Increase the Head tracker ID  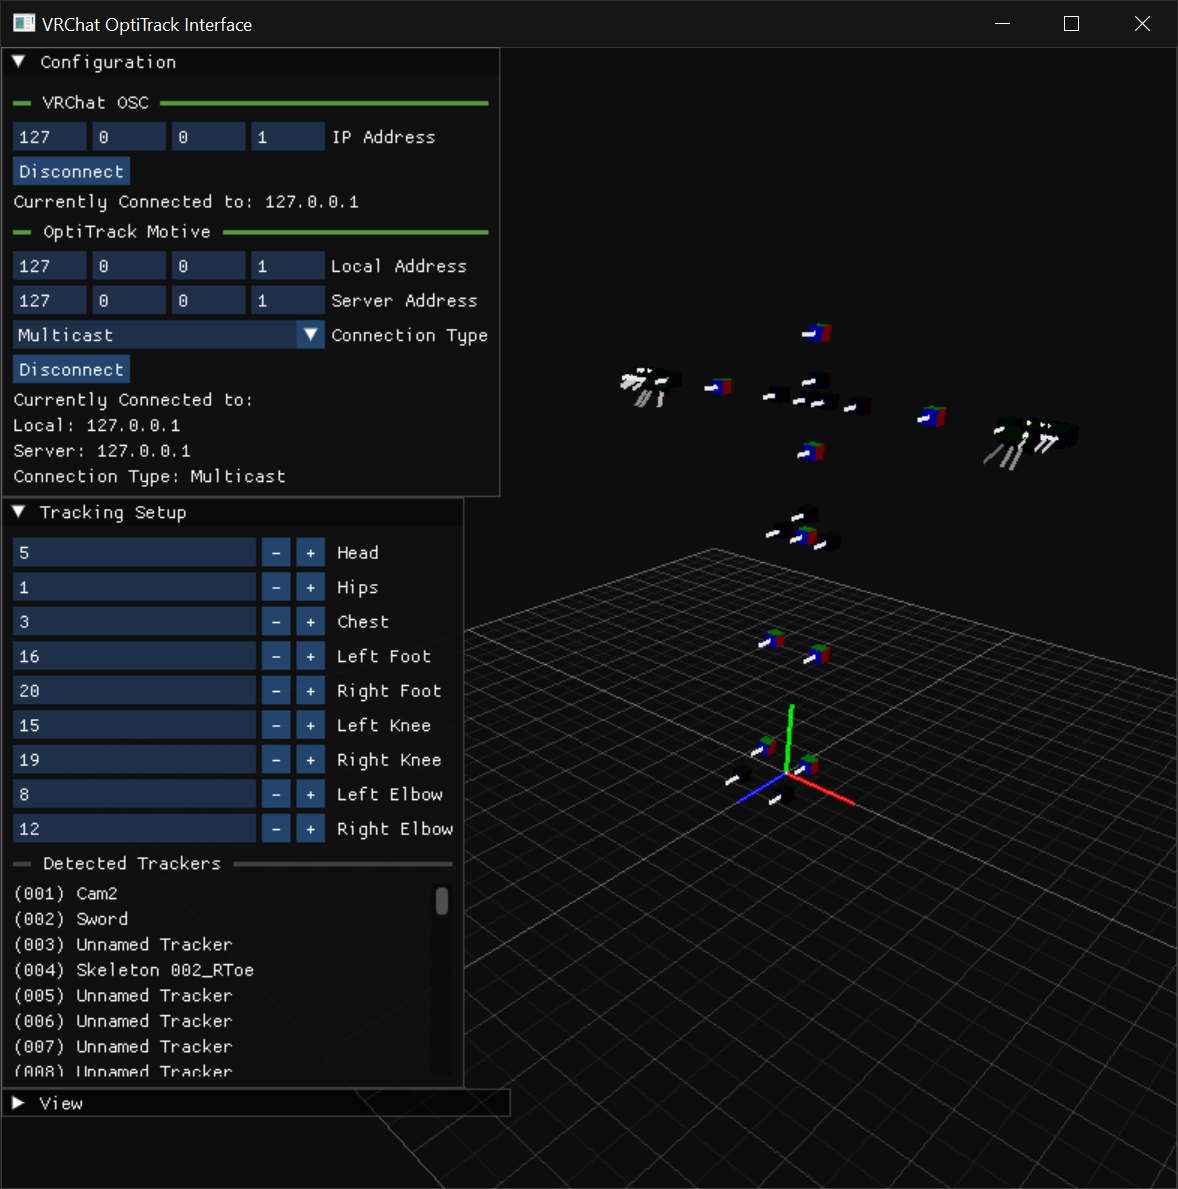[x=310, y=551]
